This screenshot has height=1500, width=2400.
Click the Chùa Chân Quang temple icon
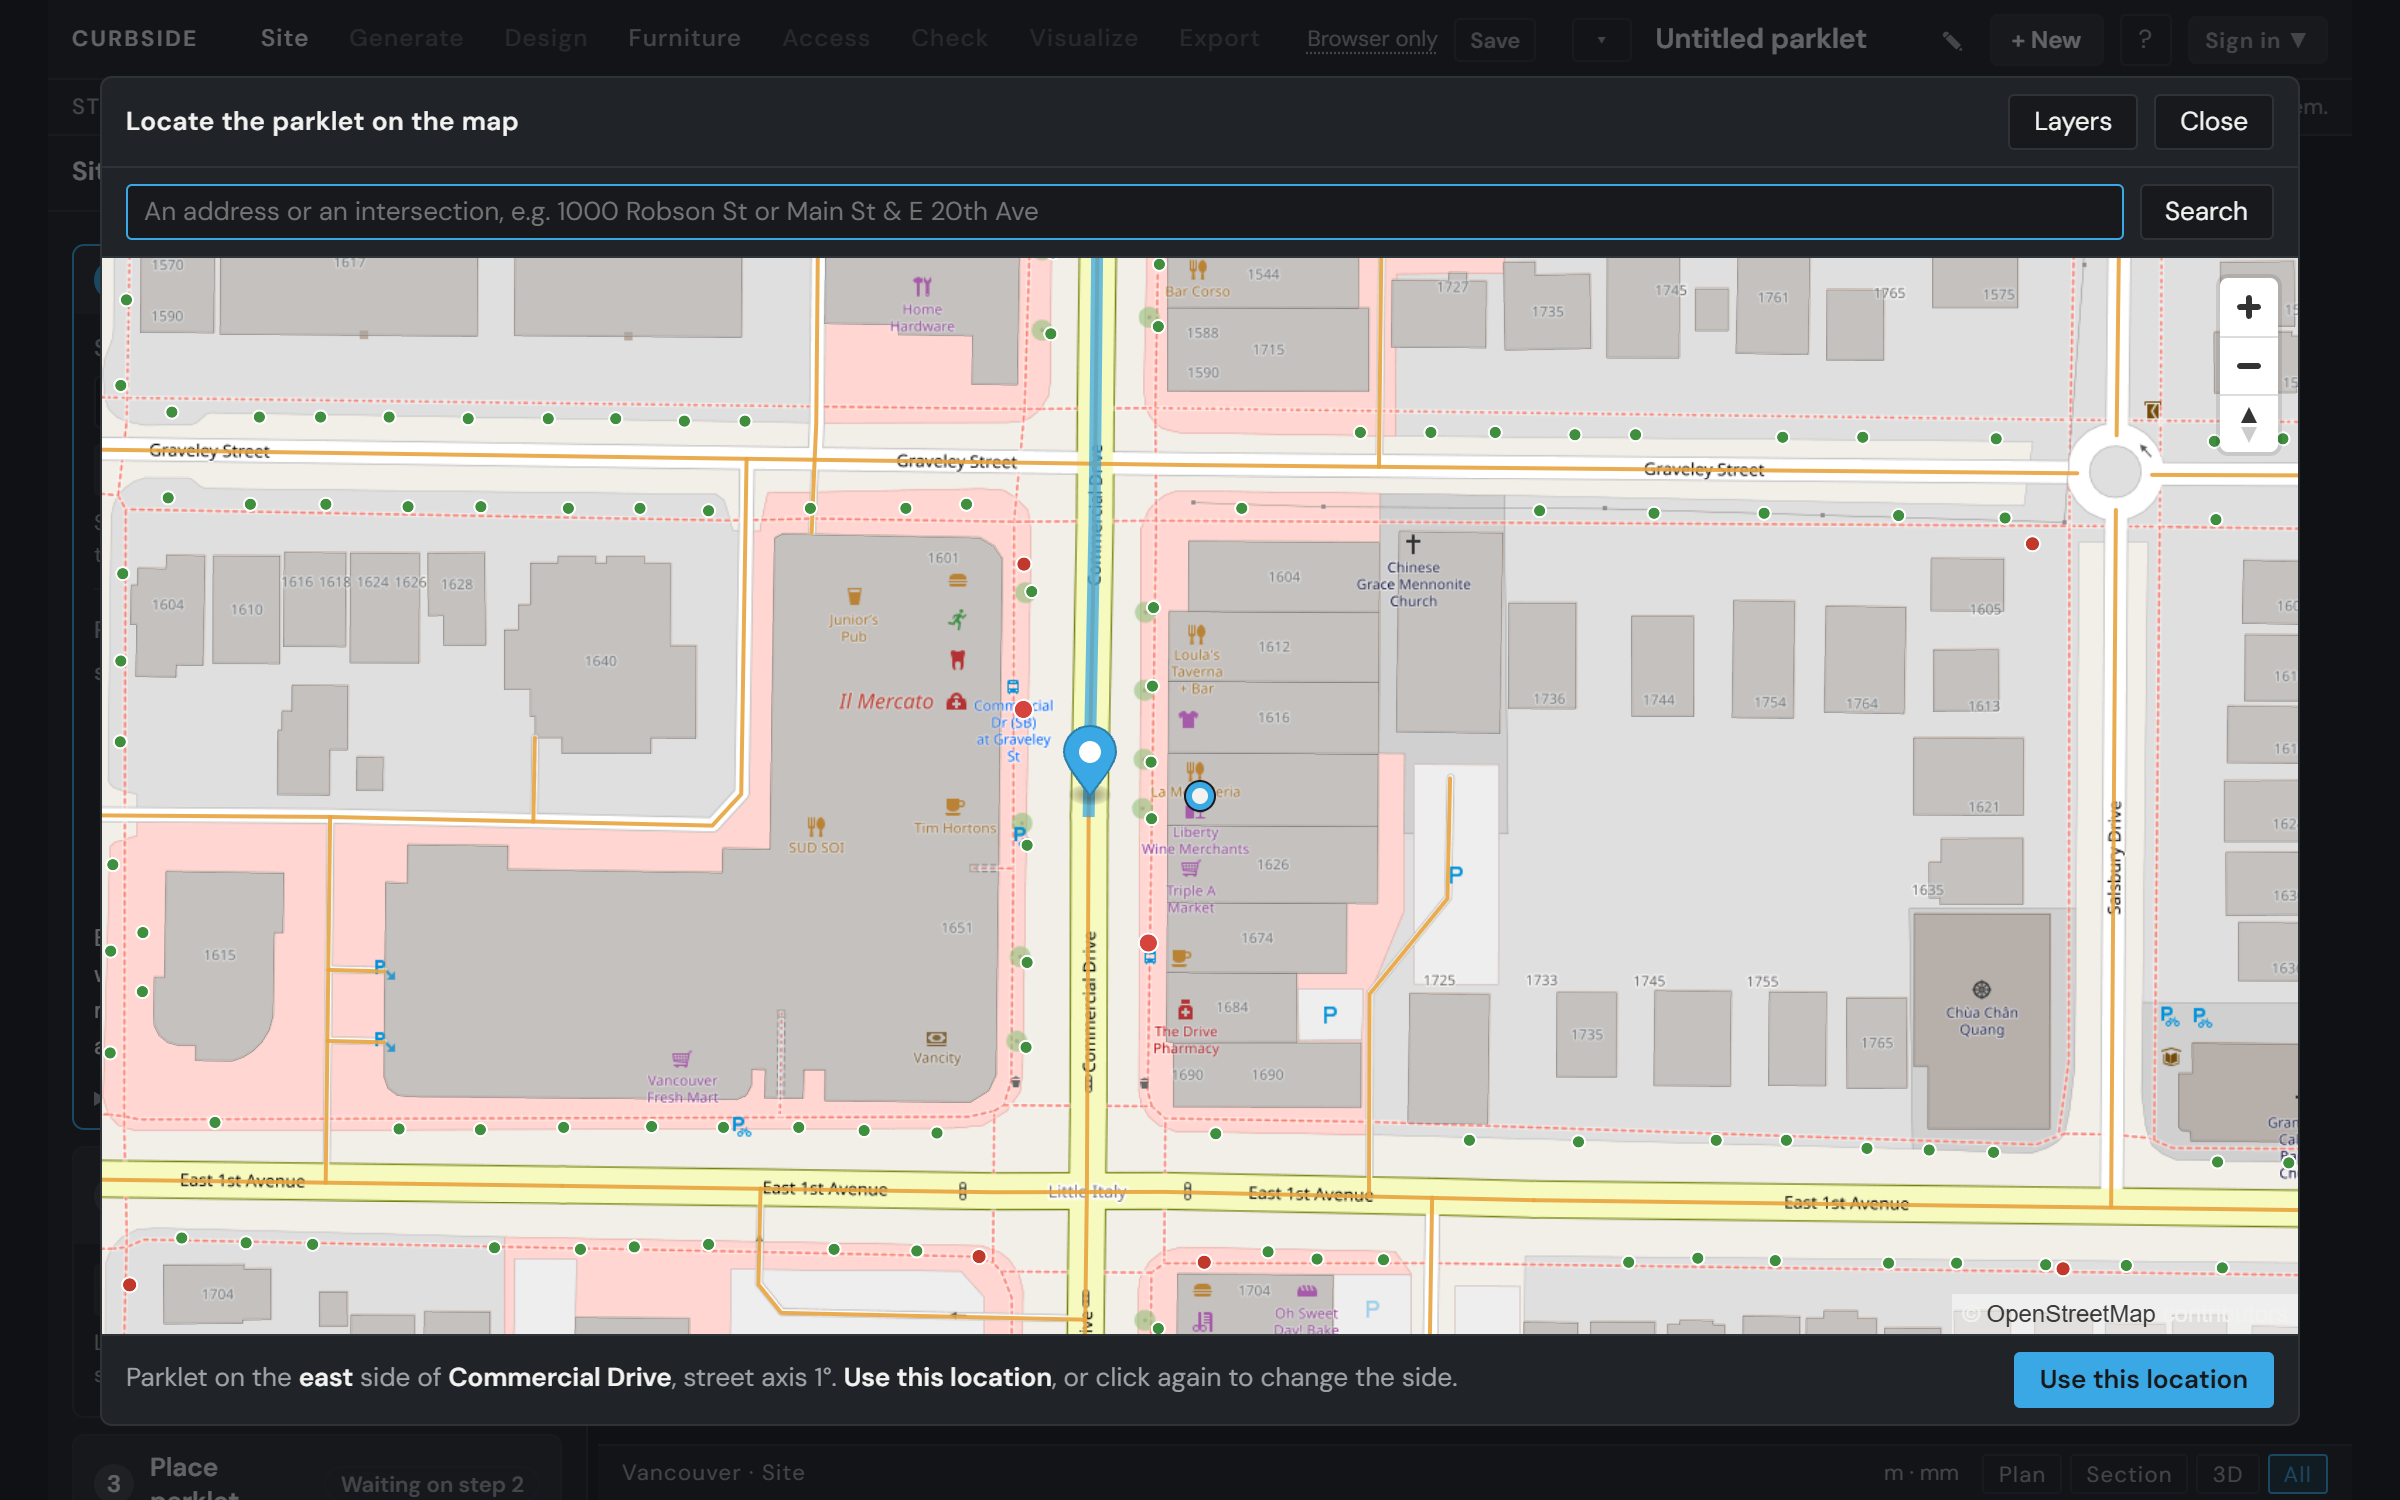click(x=1981, y=990)
